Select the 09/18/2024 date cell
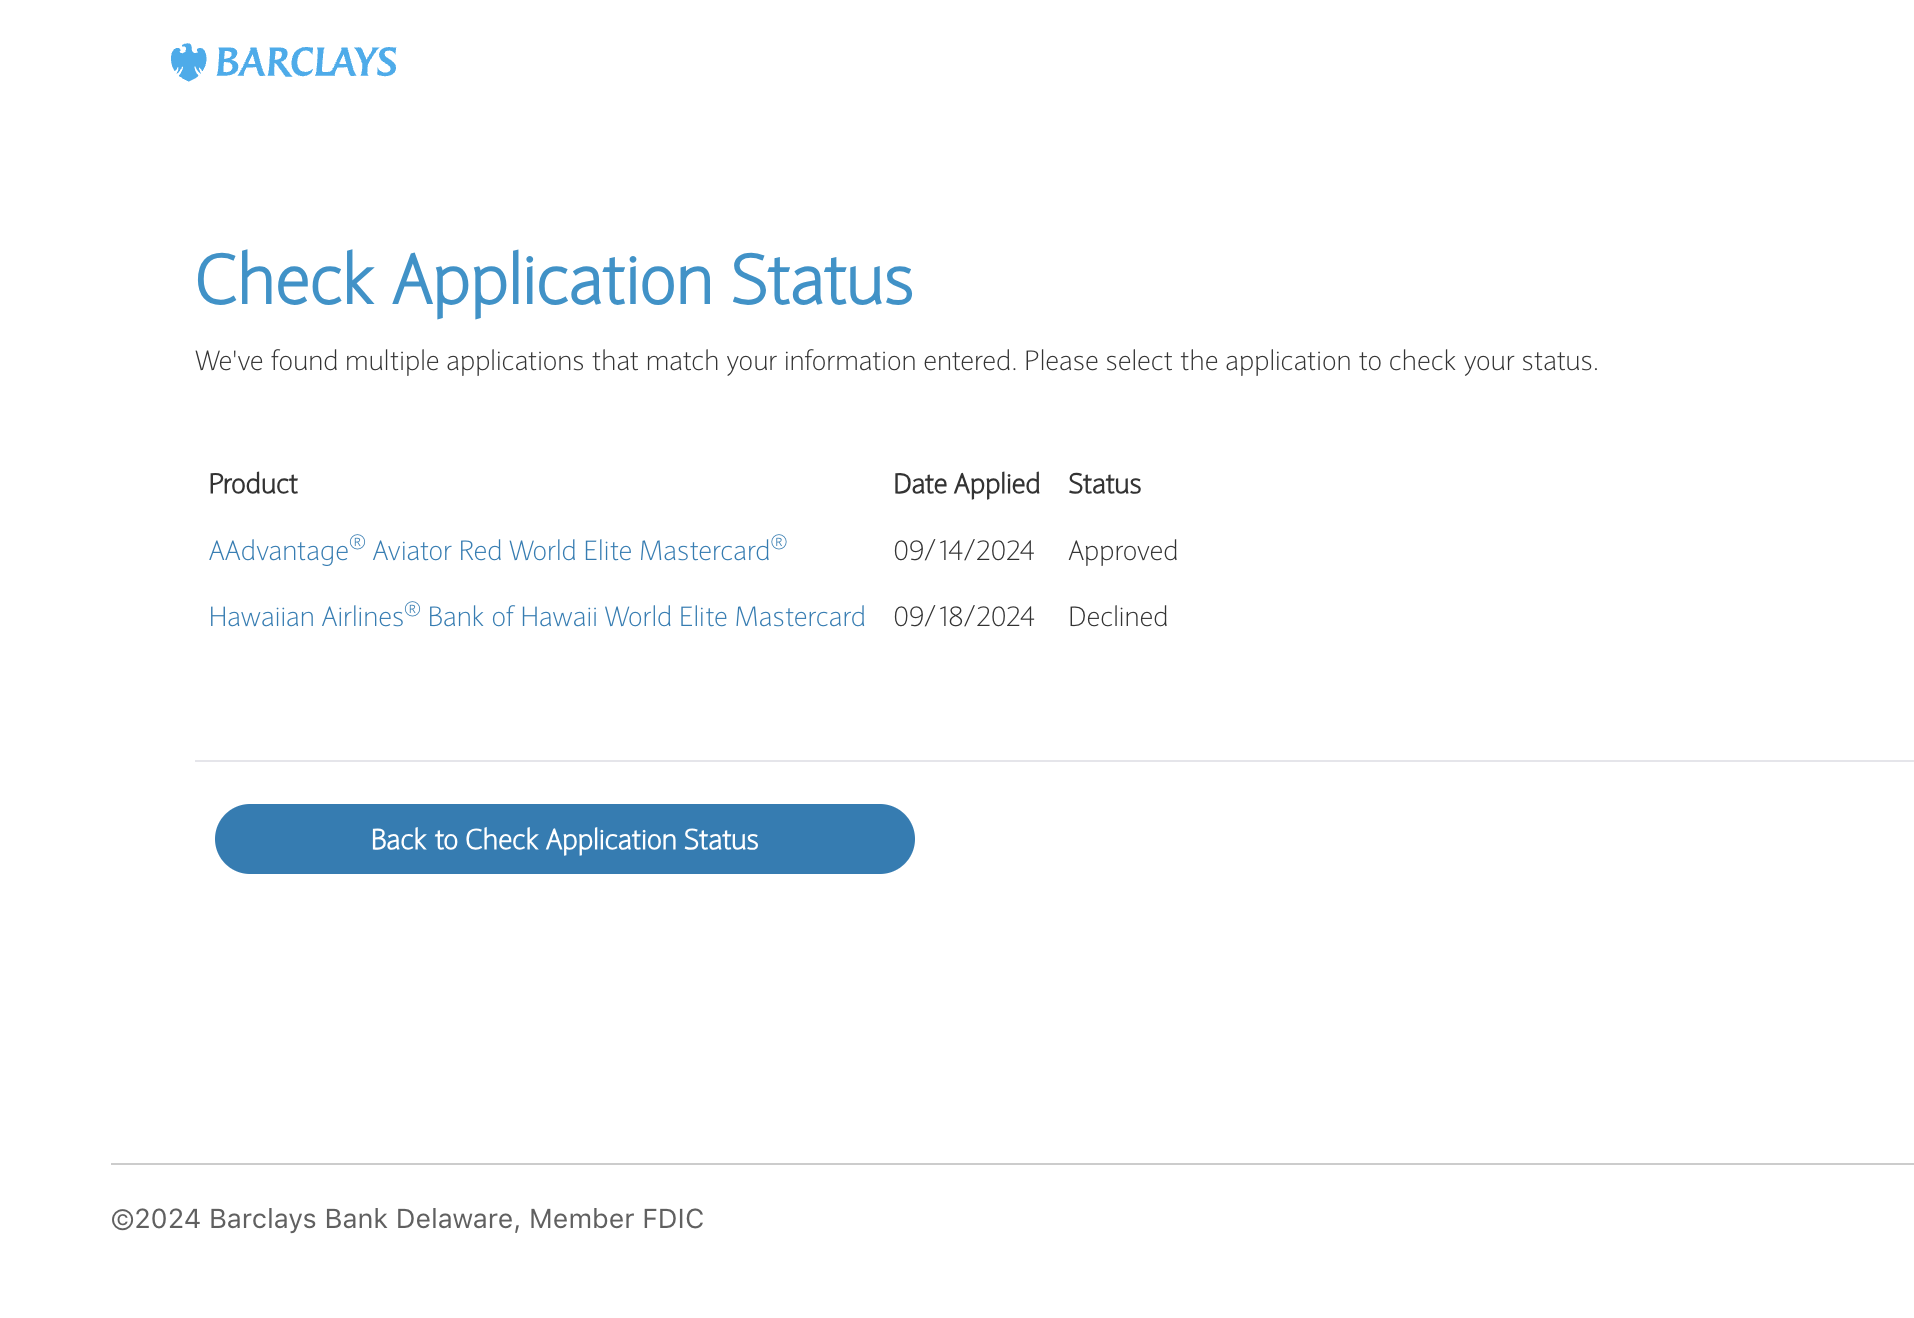 [964, 617]
